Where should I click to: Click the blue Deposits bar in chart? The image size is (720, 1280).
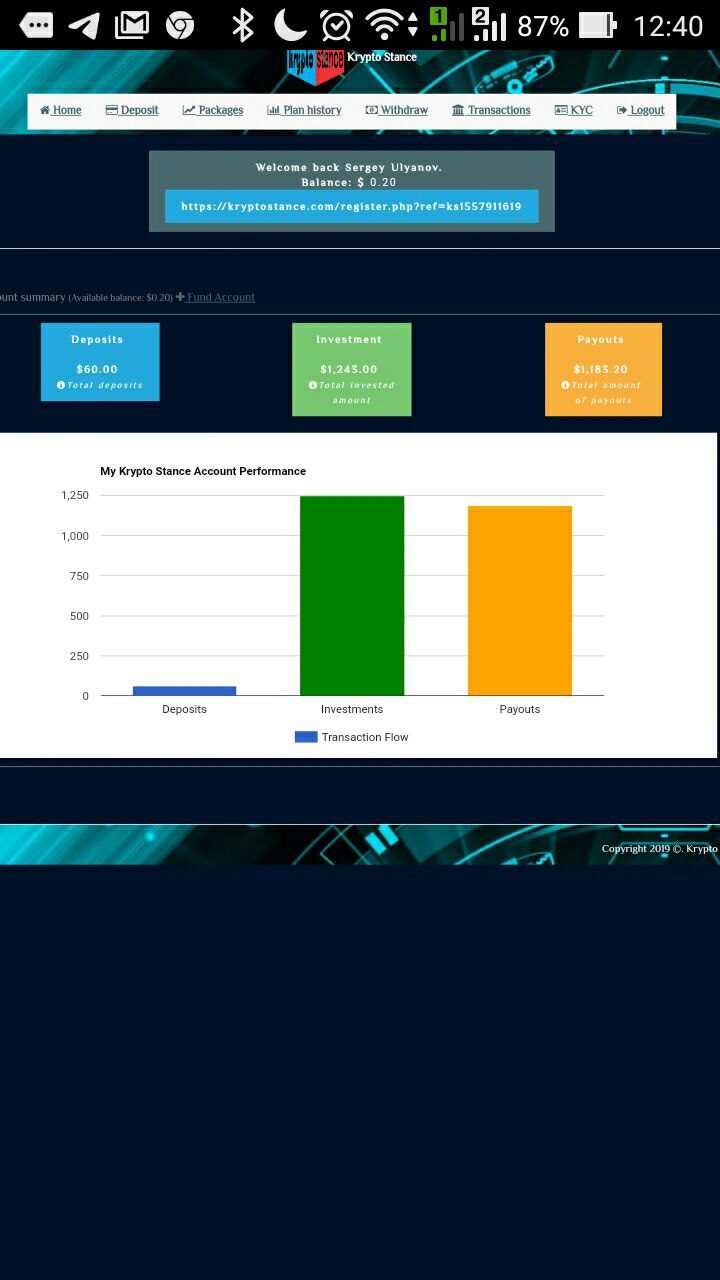pos(184,691)
